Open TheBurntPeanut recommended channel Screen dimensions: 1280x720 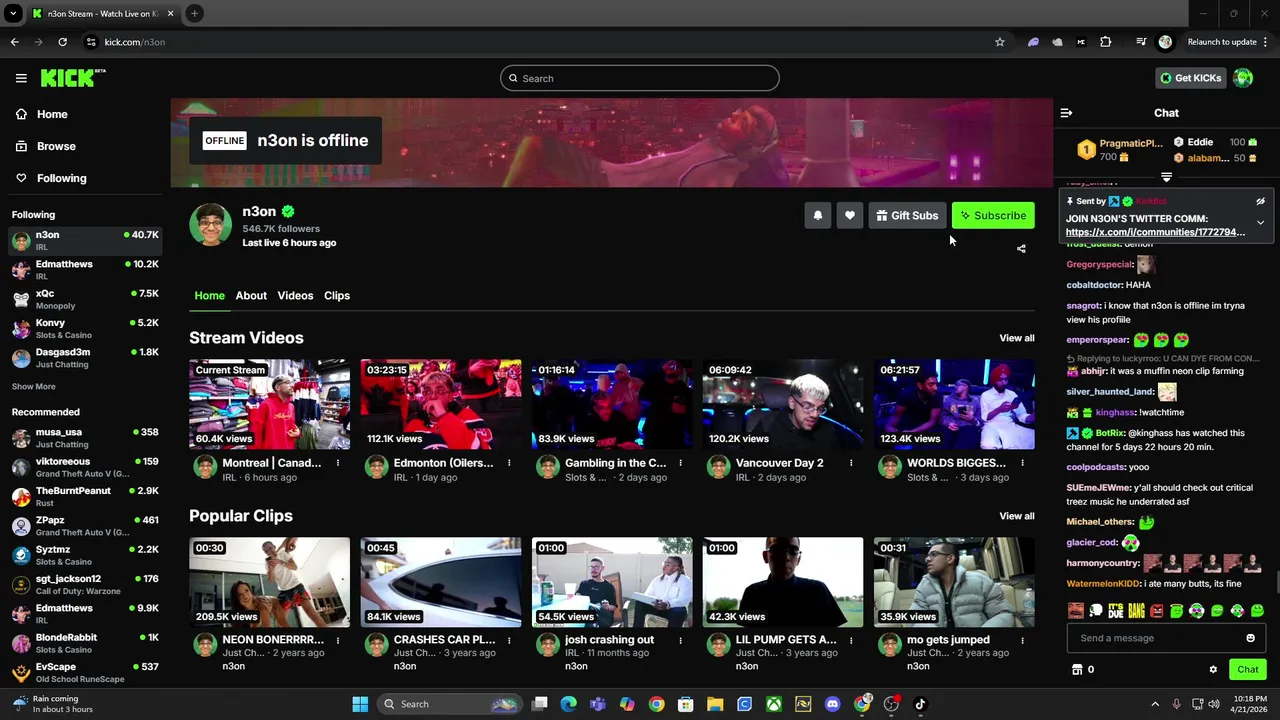85,496
